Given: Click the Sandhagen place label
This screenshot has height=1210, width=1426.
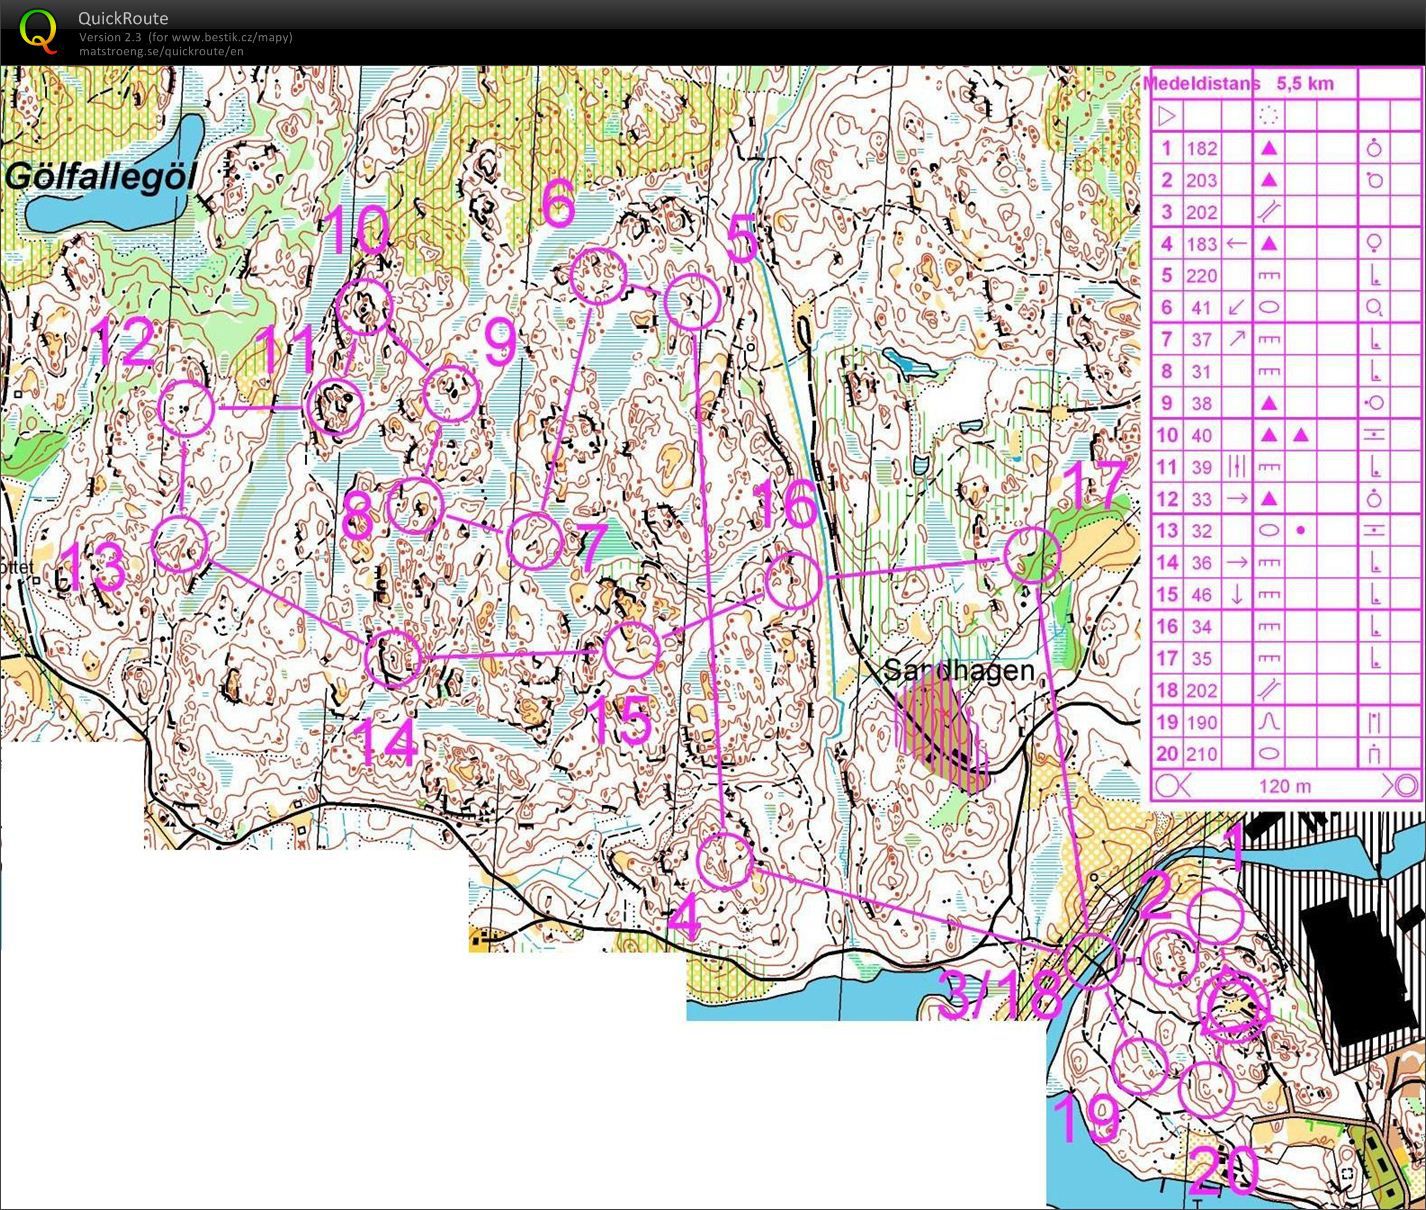Looking at the screenshot, I should click(x=958, y=670).
